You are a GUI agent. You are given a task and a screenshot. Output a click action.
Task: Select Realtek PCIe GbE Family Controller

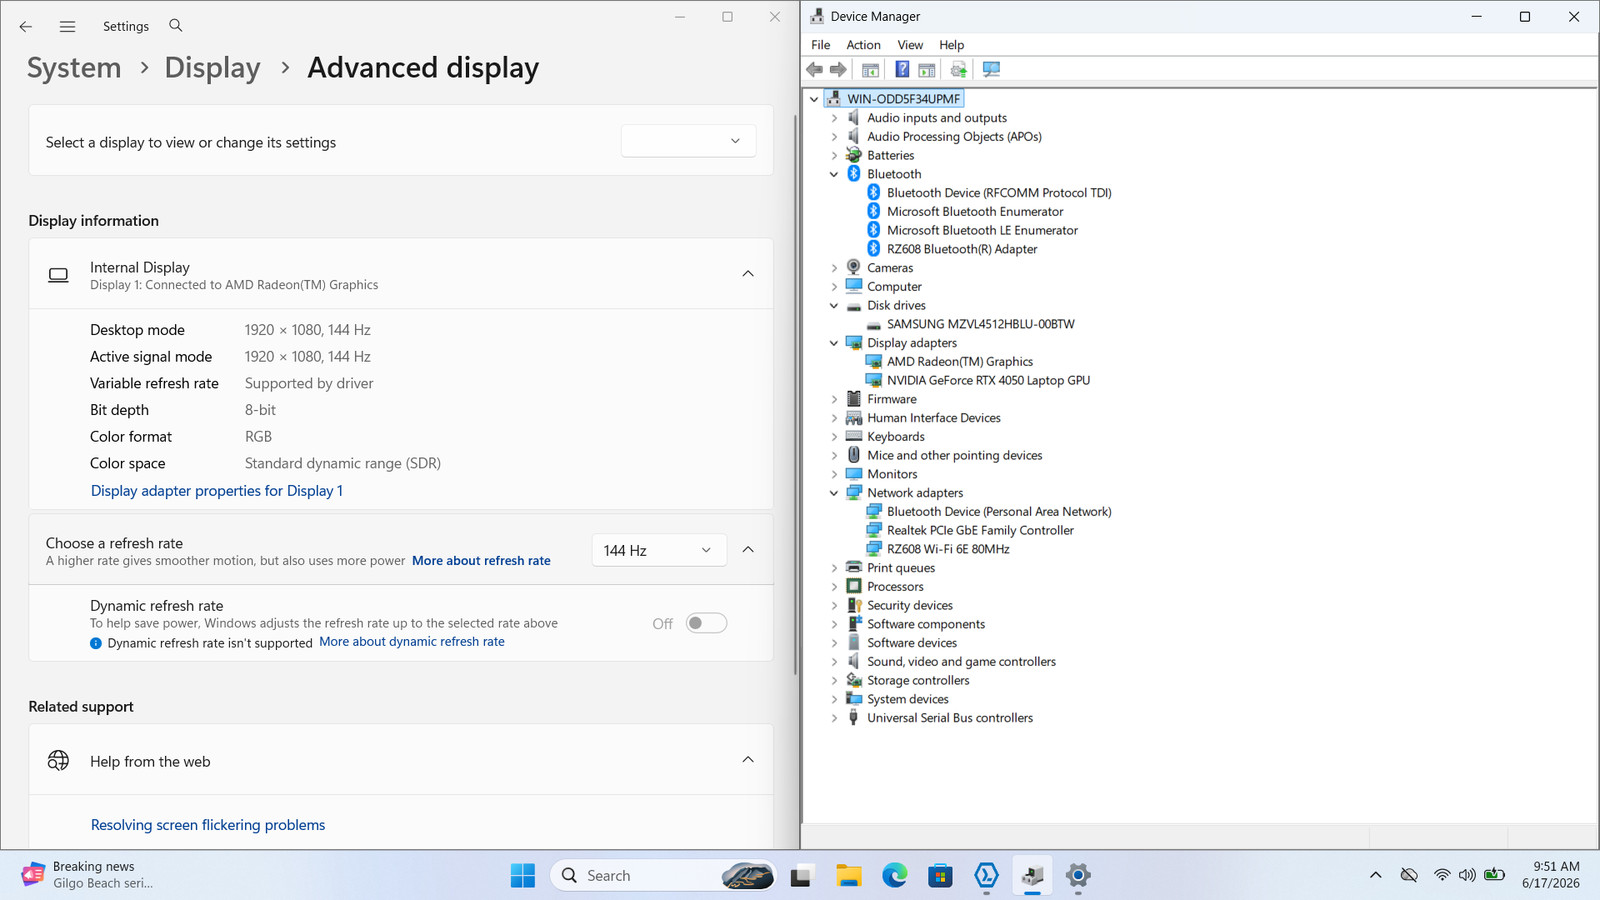980,530
